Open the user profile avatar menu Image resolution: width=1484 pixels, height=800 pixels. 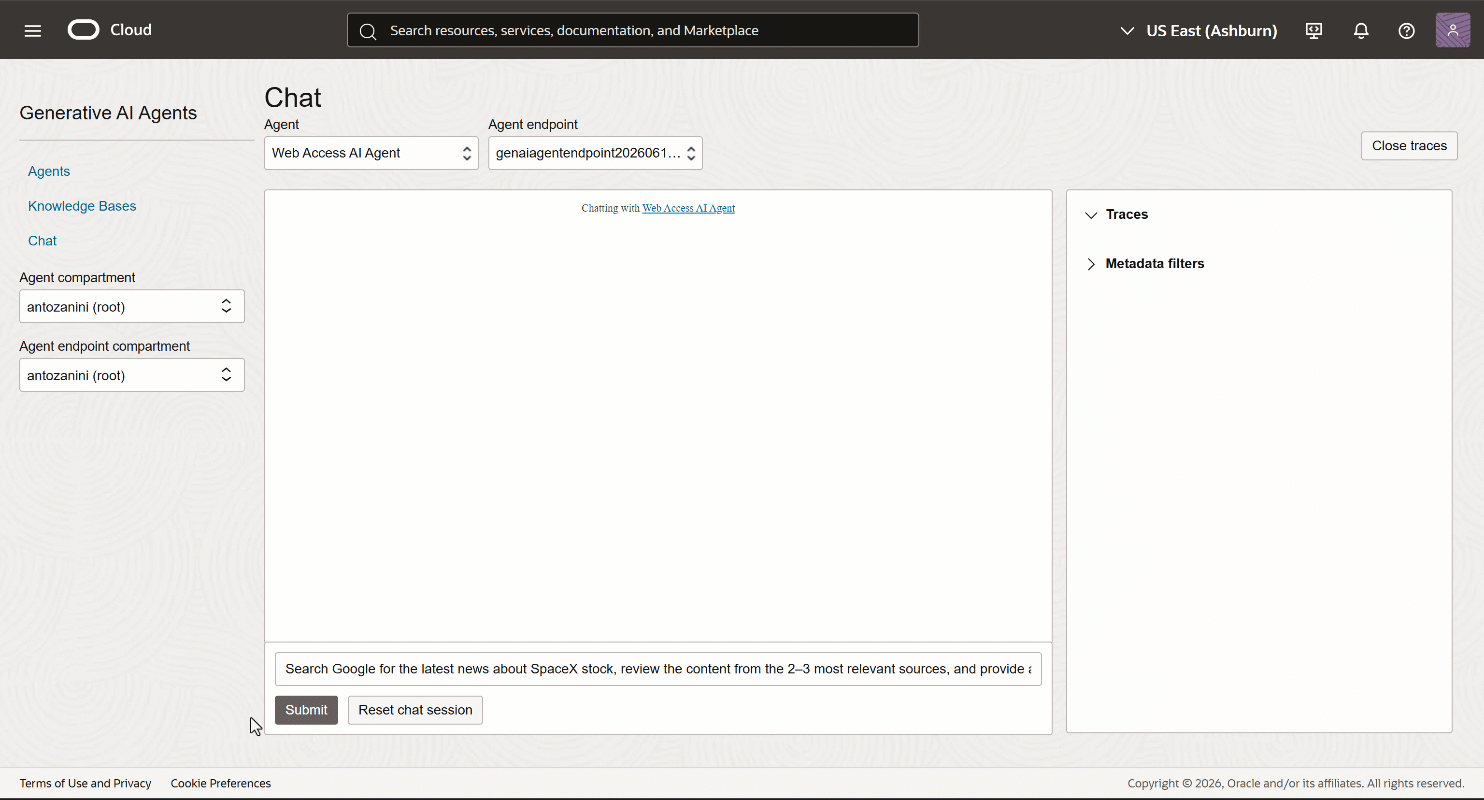point(1453,30)
